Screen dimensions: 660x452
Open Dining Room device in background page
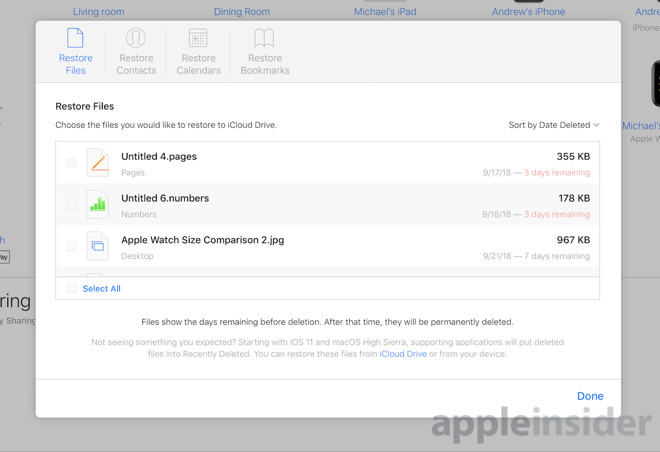[242, 12]
